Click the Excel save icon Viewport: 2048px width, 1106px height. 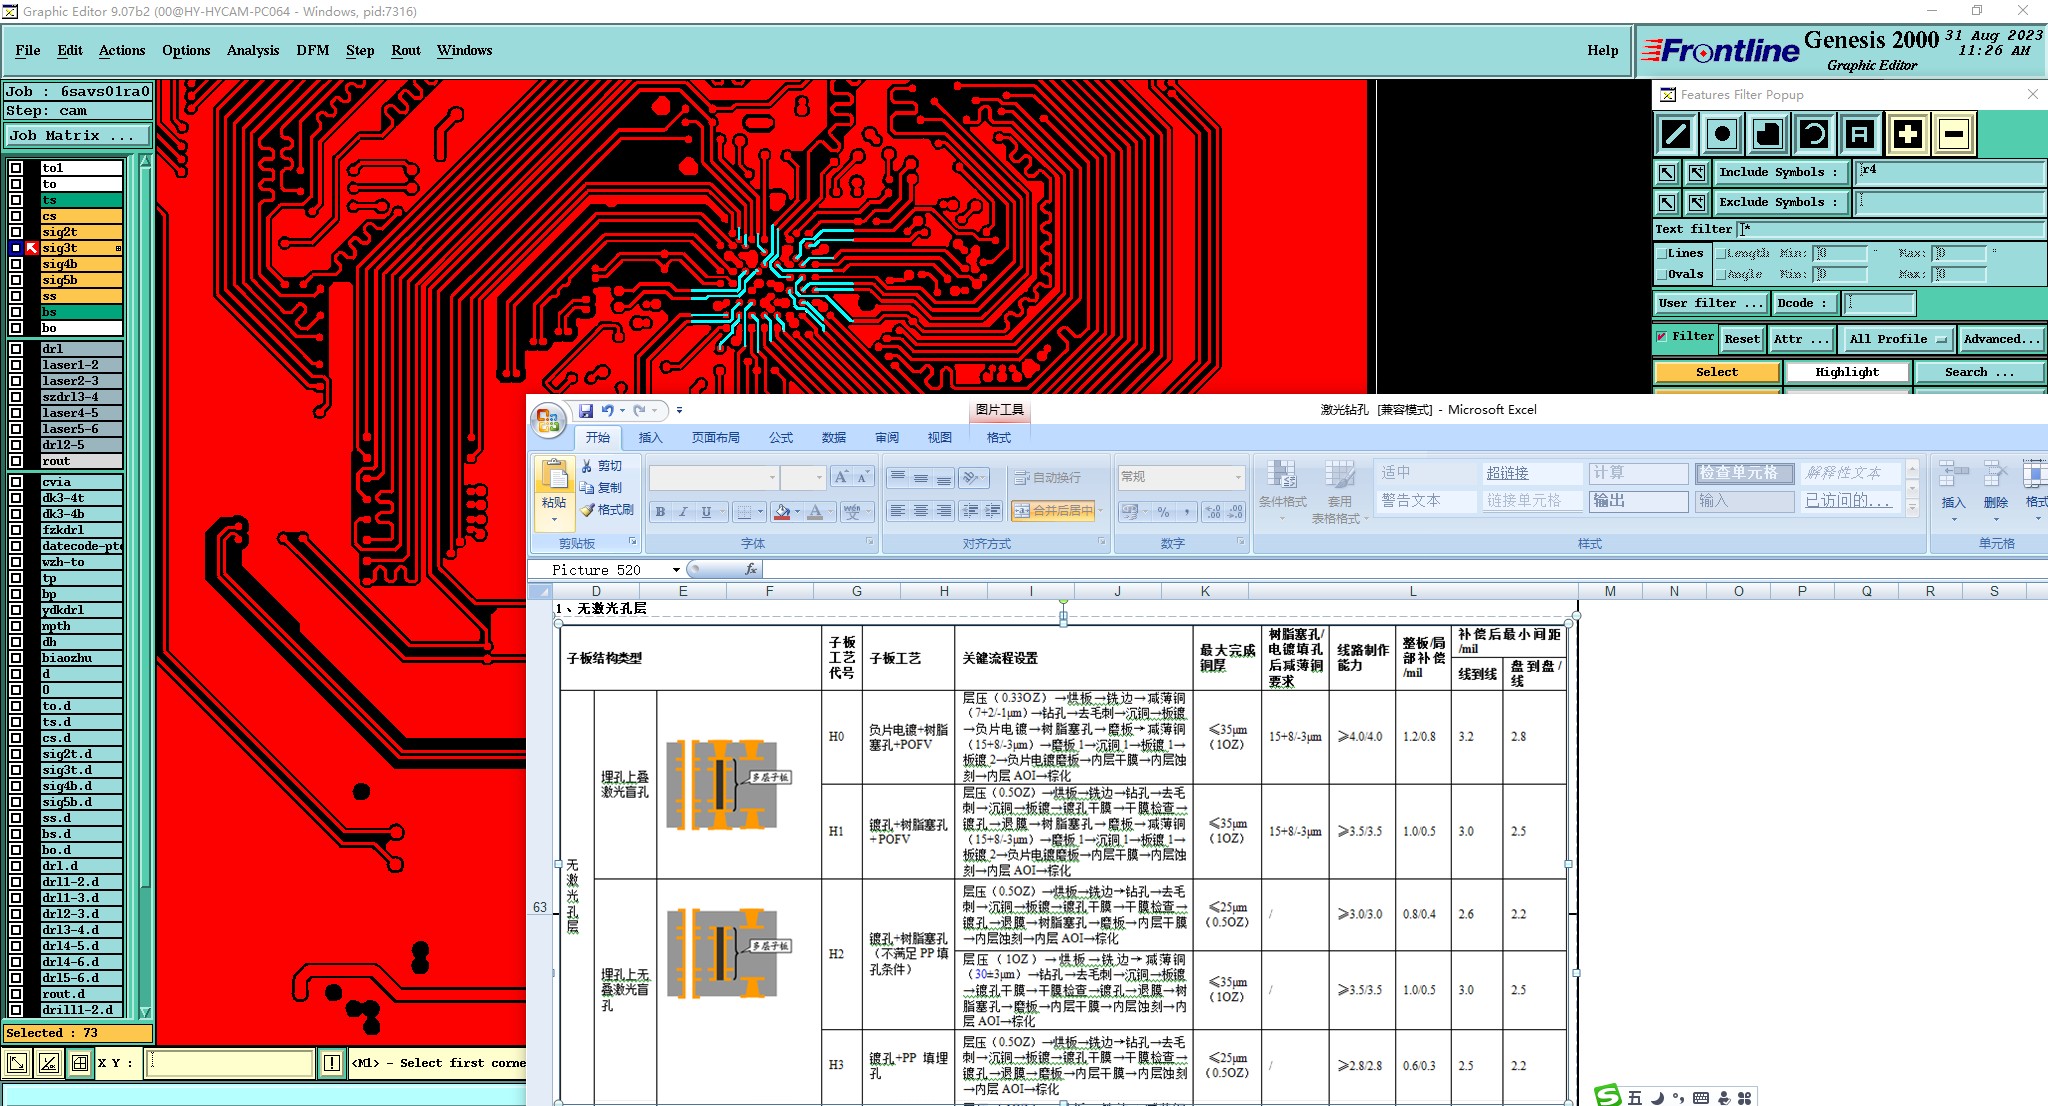point(586,410)
